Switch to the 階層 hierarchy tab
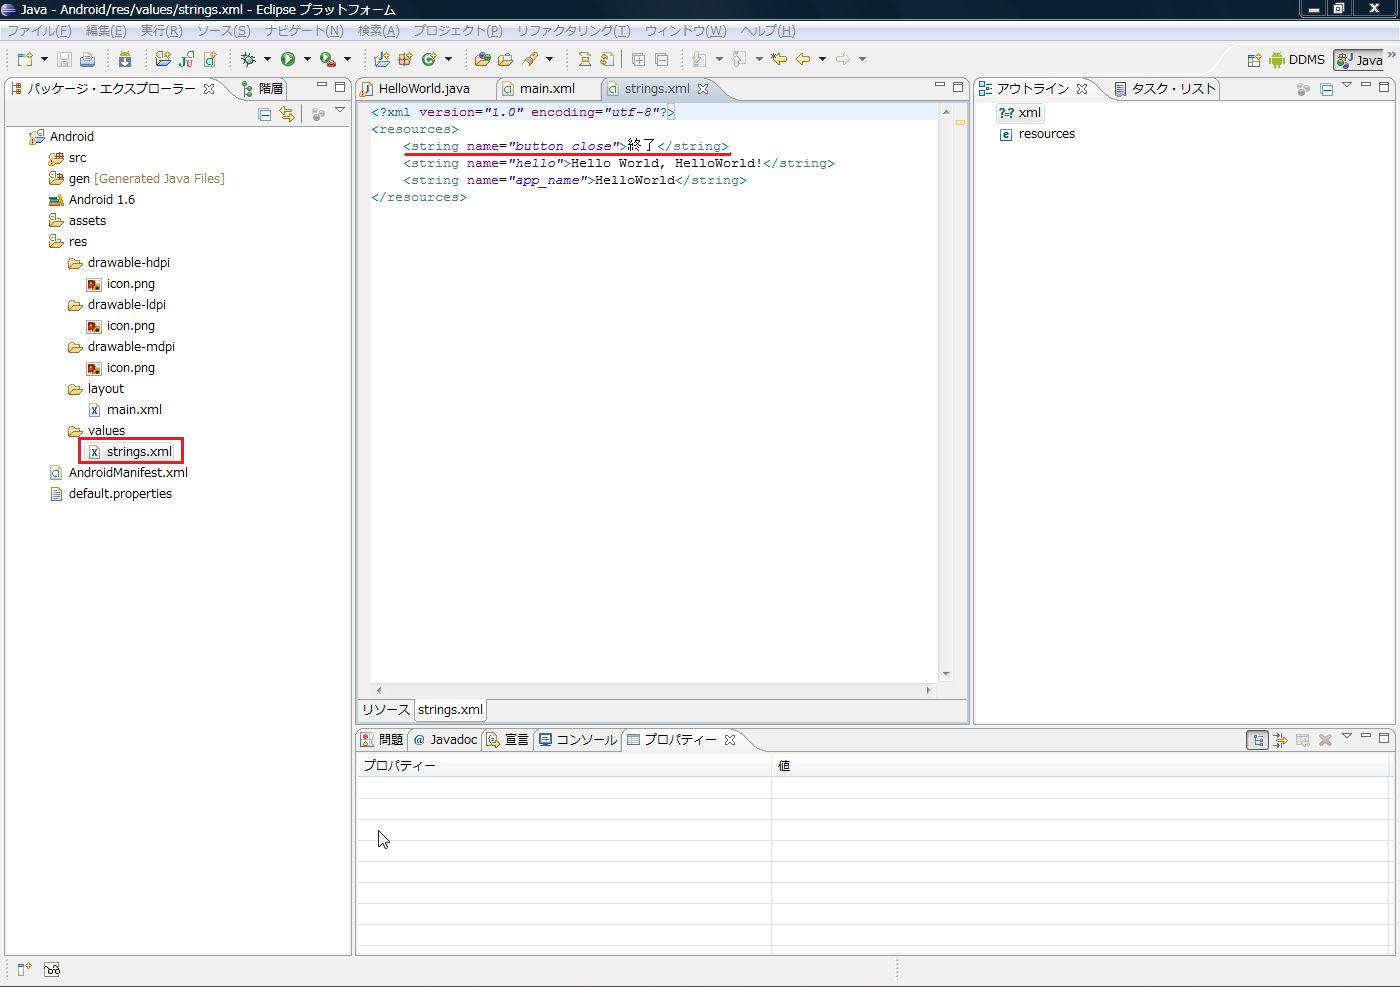The width and height of the screenshot is (1400, 987). pyautogui.click(x=262, y=88)
